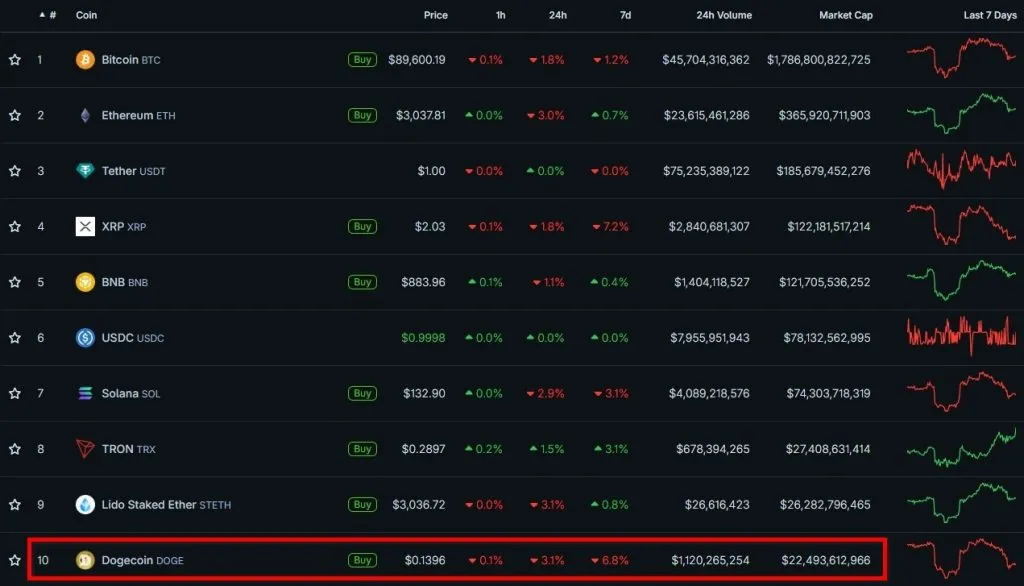Favorite Ethereum with its star
Viewport: 1024px width, 586px height.
click(x=15, y=115)
